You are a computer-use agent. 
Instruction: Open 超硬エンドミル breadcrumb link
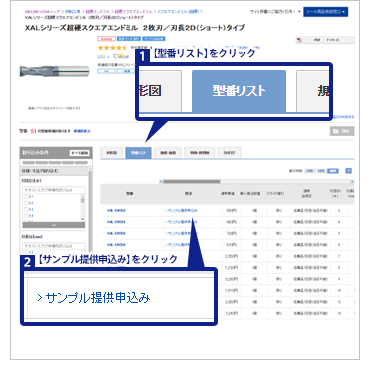(x=97, y=11)
